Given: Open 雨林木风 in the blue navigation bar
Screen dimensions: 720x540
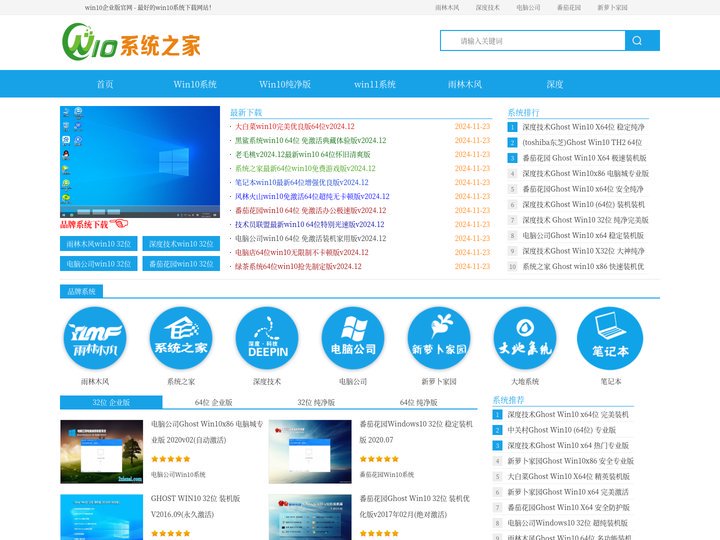Looking at the screenshot, I should [x=465, y=84].
